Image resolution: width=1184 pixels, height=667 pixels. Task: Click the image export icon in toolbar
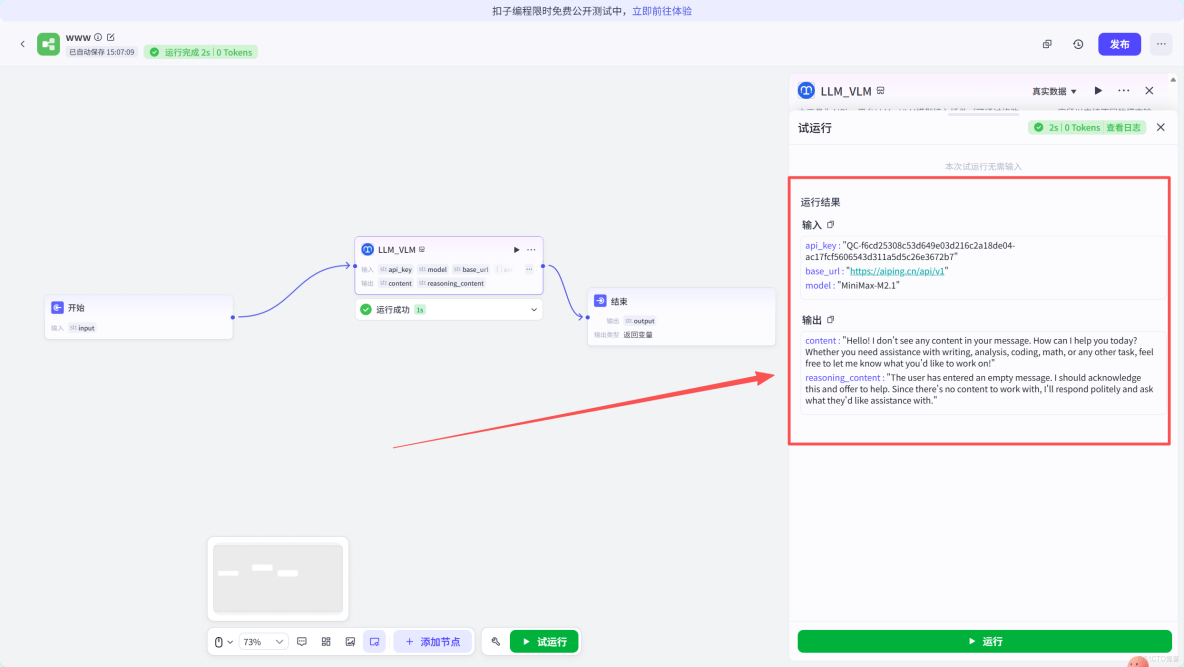[x=350, y=641]
